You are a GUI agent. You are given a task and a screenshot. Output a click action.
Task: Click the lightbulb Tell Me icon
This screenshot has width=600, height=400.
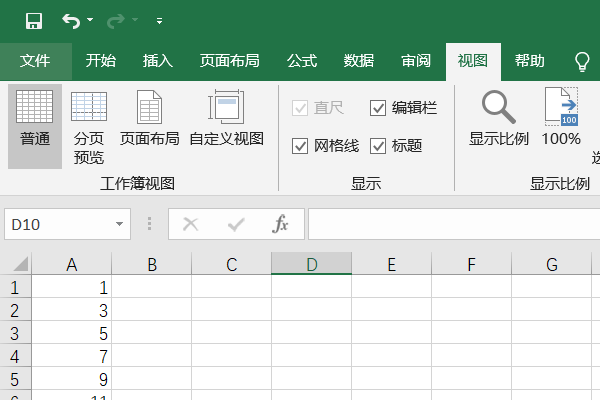582,61
